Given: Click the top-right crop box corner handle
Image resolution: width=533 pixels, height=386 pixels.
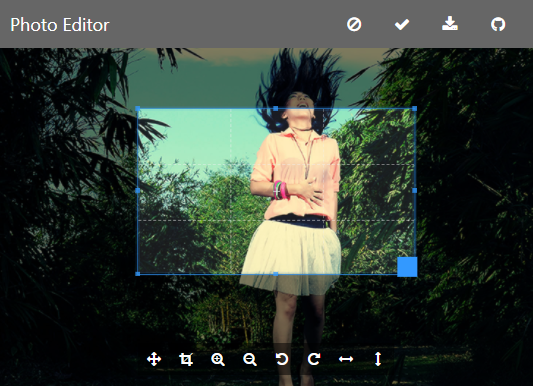Looking at the screenshot, I should coord(414,109).
